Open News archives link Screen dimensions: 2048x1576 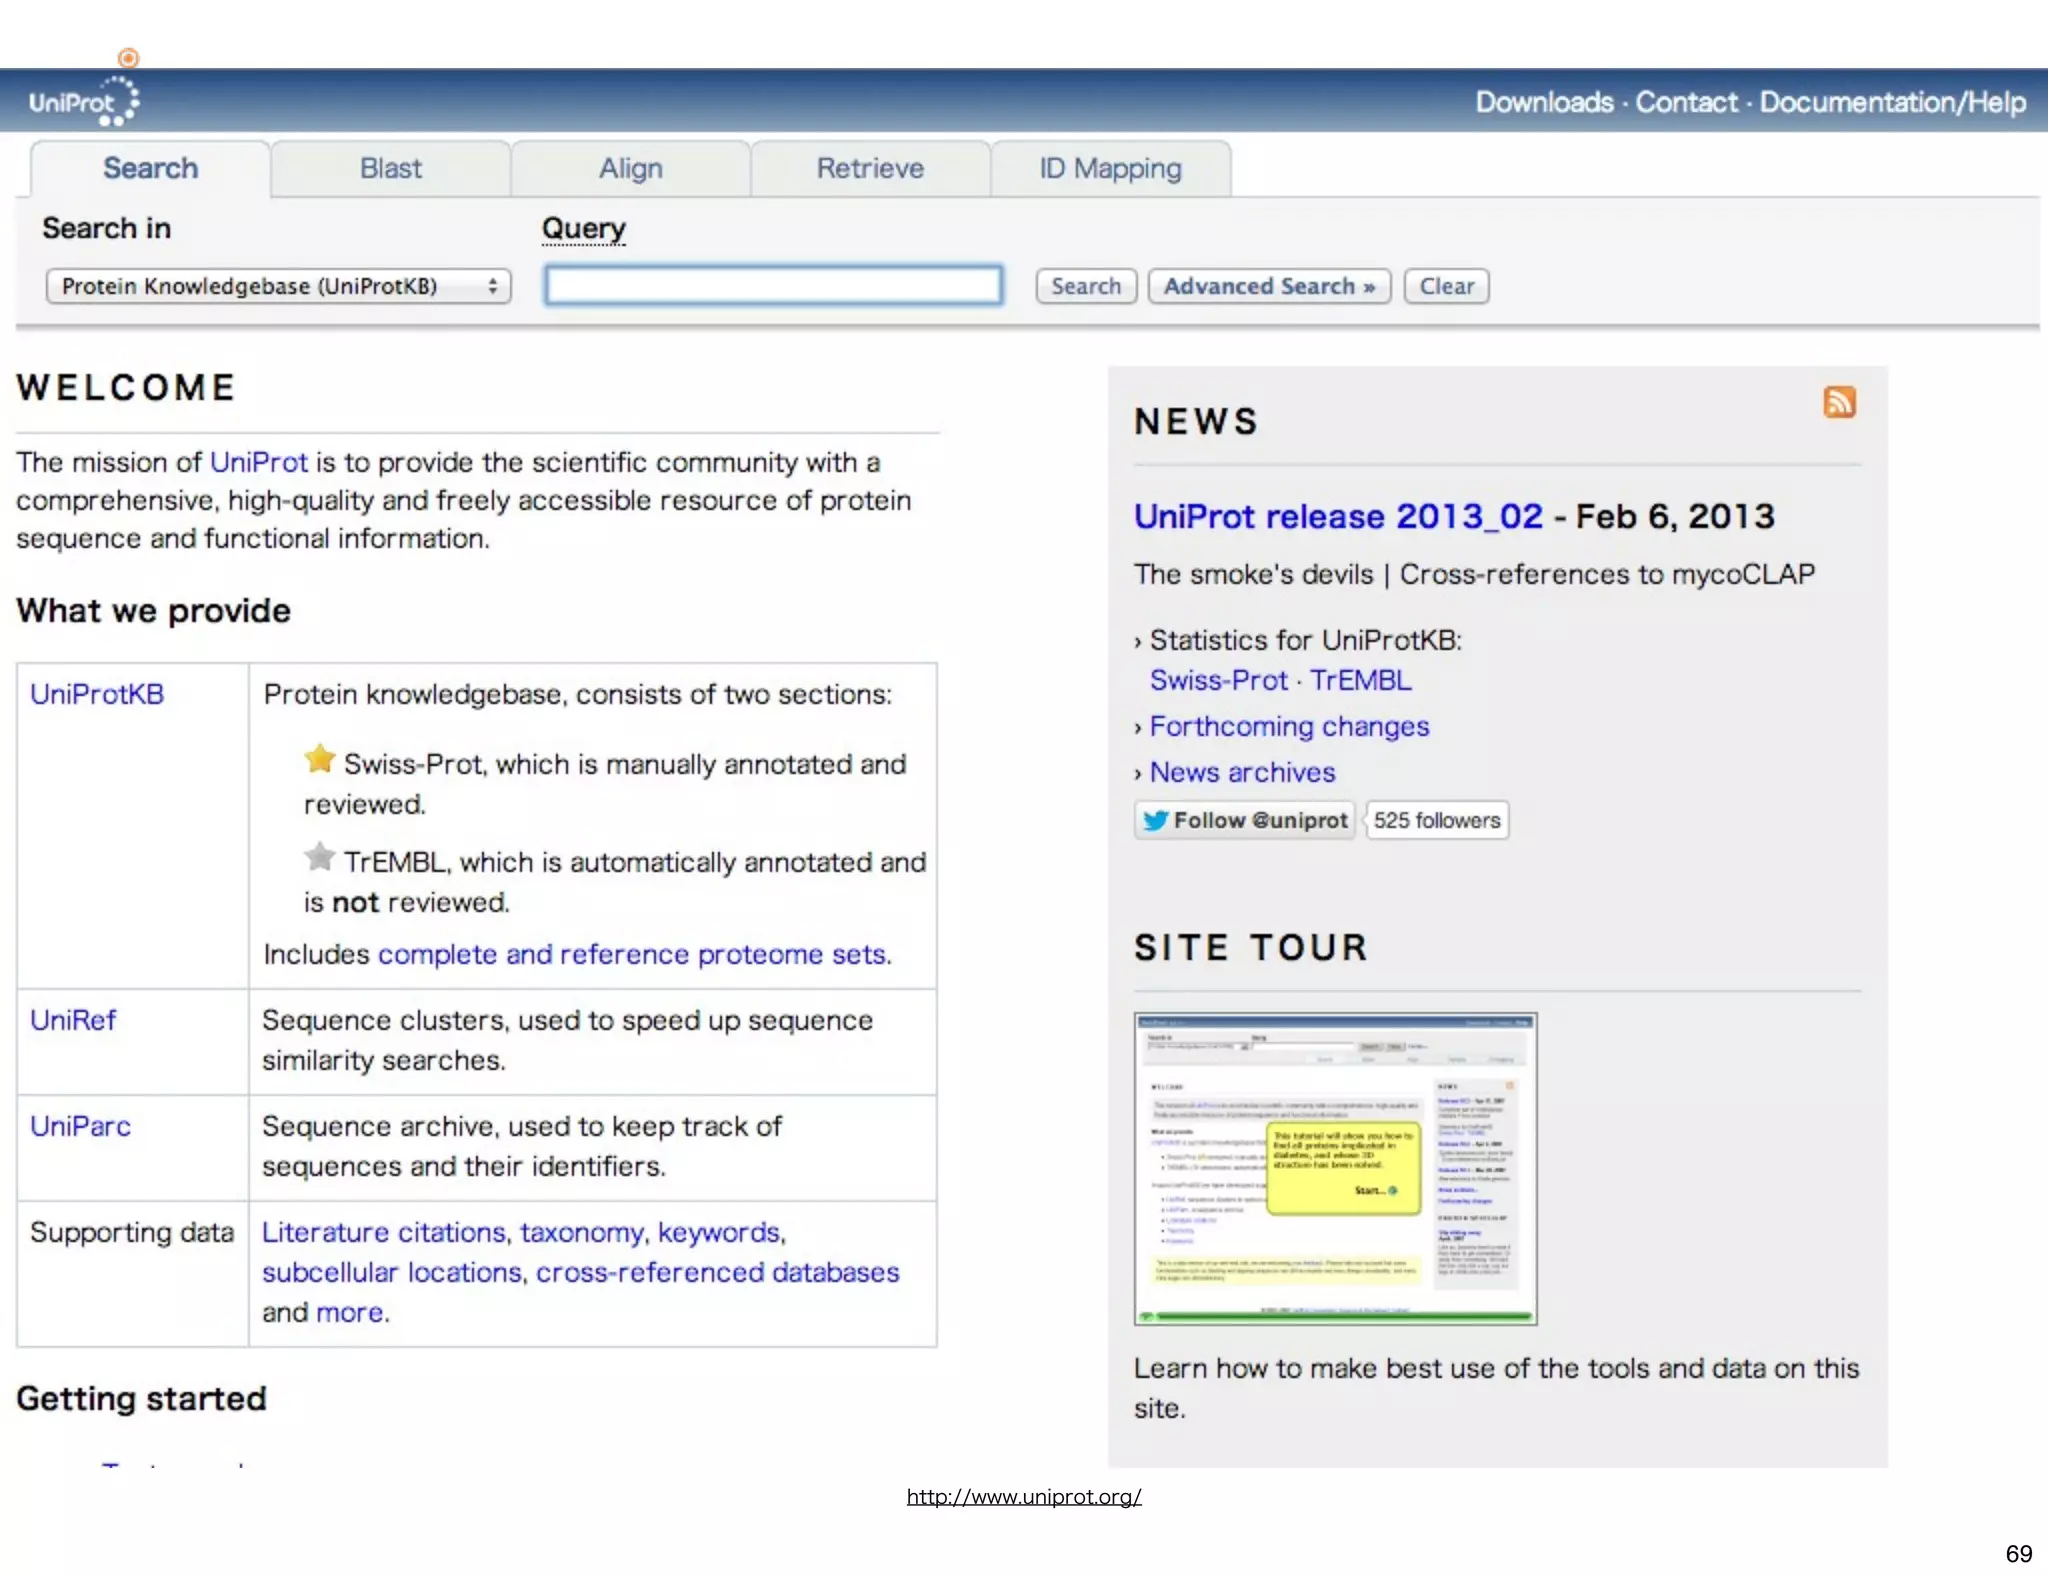point(1242,772)
